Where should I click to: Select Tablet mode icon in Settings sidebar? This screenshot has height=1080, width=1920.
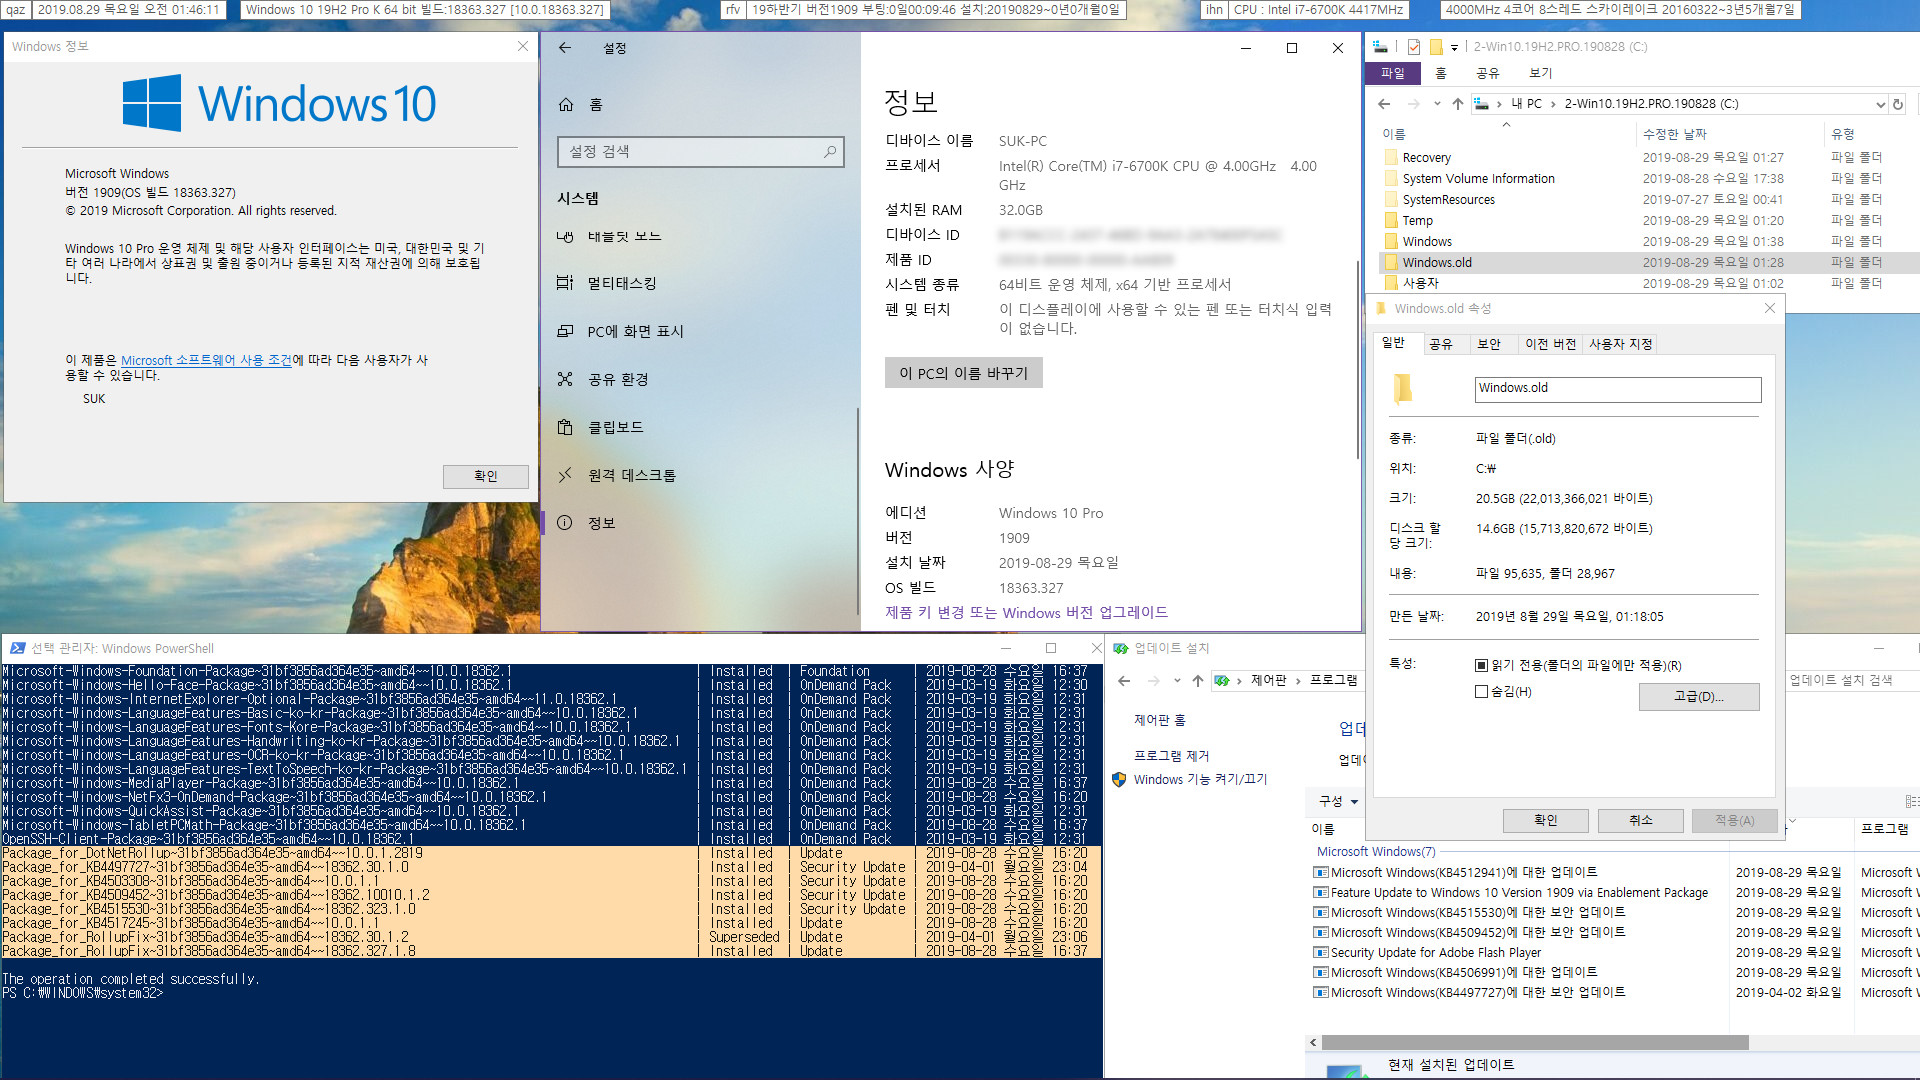pyautogui.click(x=565, y=236)
